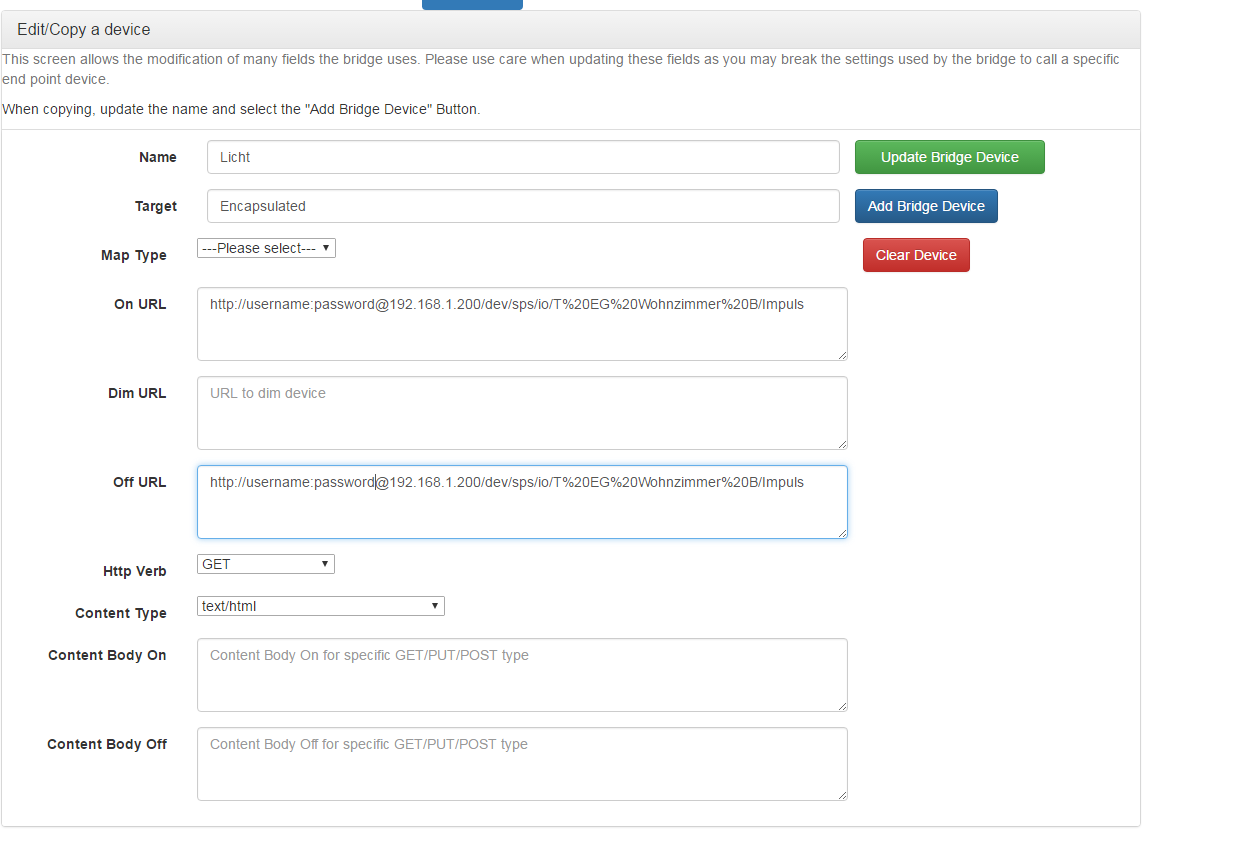
Task: Click the Add Bridge Device button
Action: pos(926,206)
